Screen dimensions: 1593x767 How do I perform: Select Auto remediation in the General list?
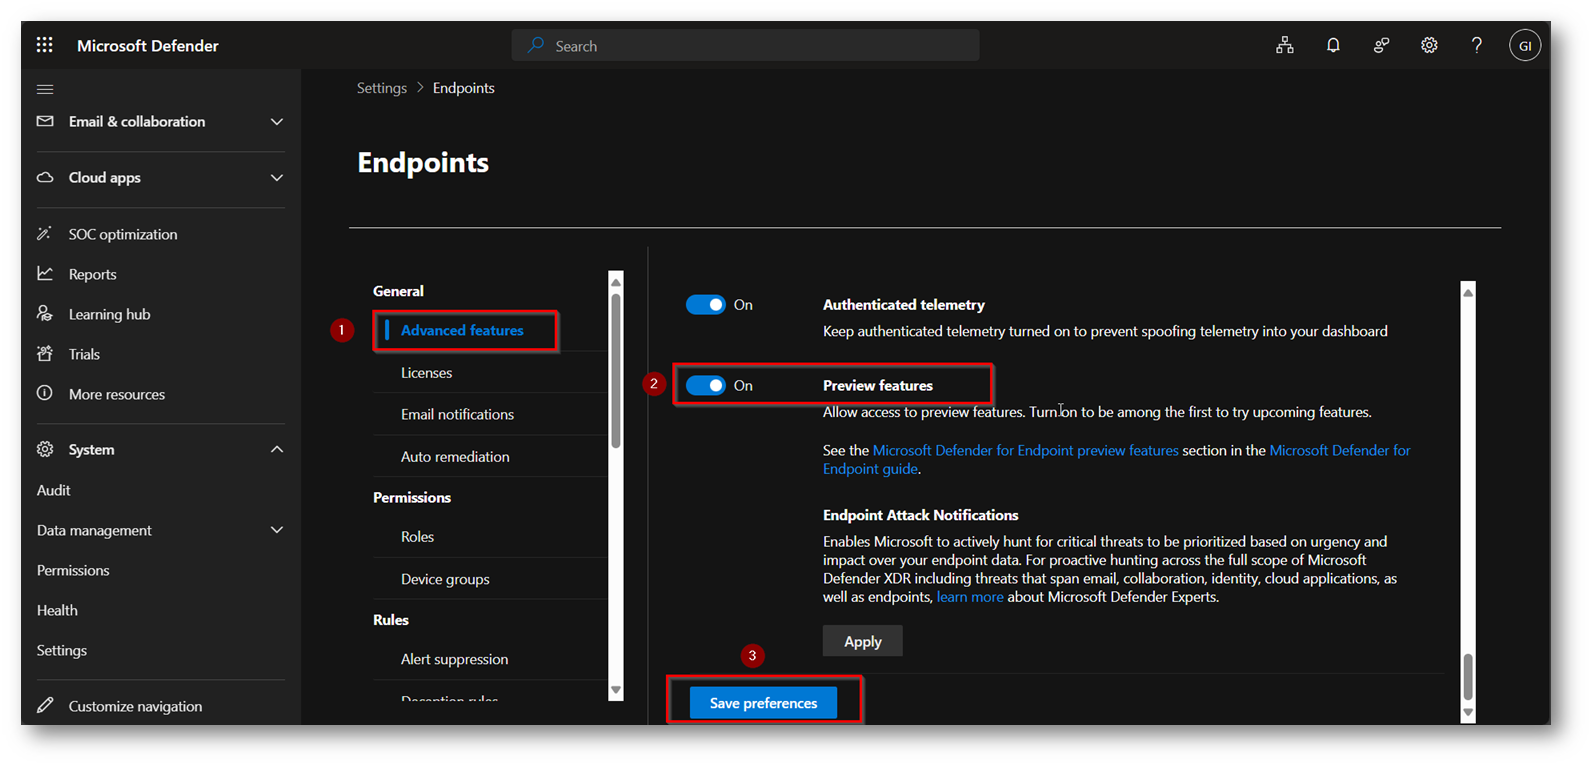(455, 456)
